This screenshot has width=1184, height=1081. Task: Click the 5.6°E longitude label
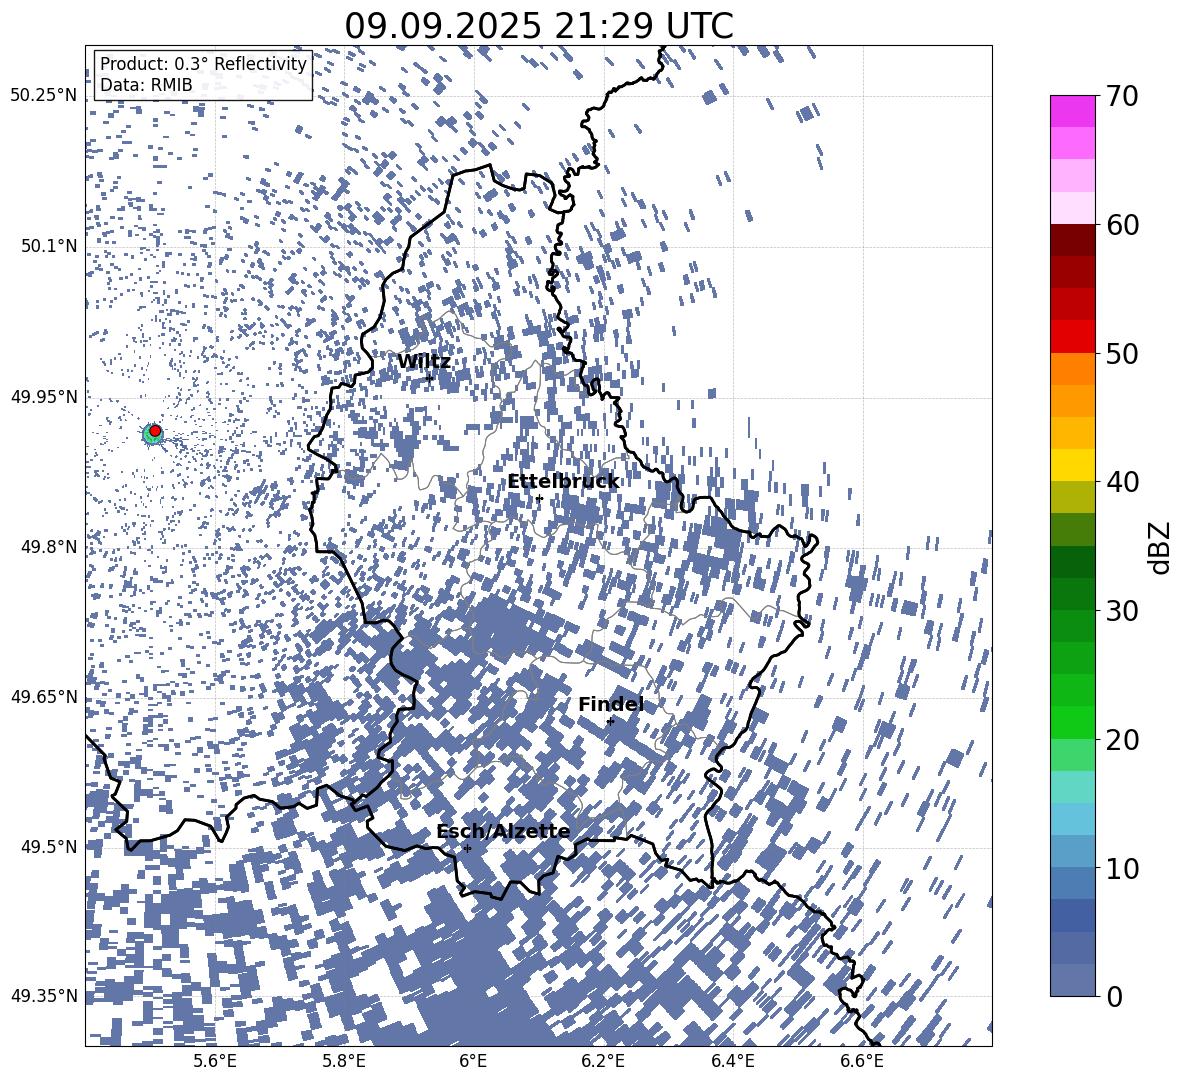[x=214, y=1062]
